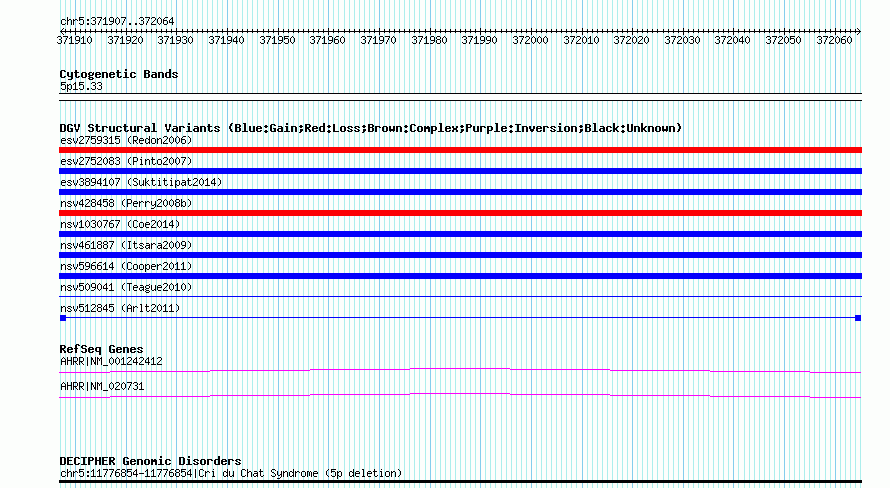
Task: Click ruler position 372050
Action: click(783, 40)
